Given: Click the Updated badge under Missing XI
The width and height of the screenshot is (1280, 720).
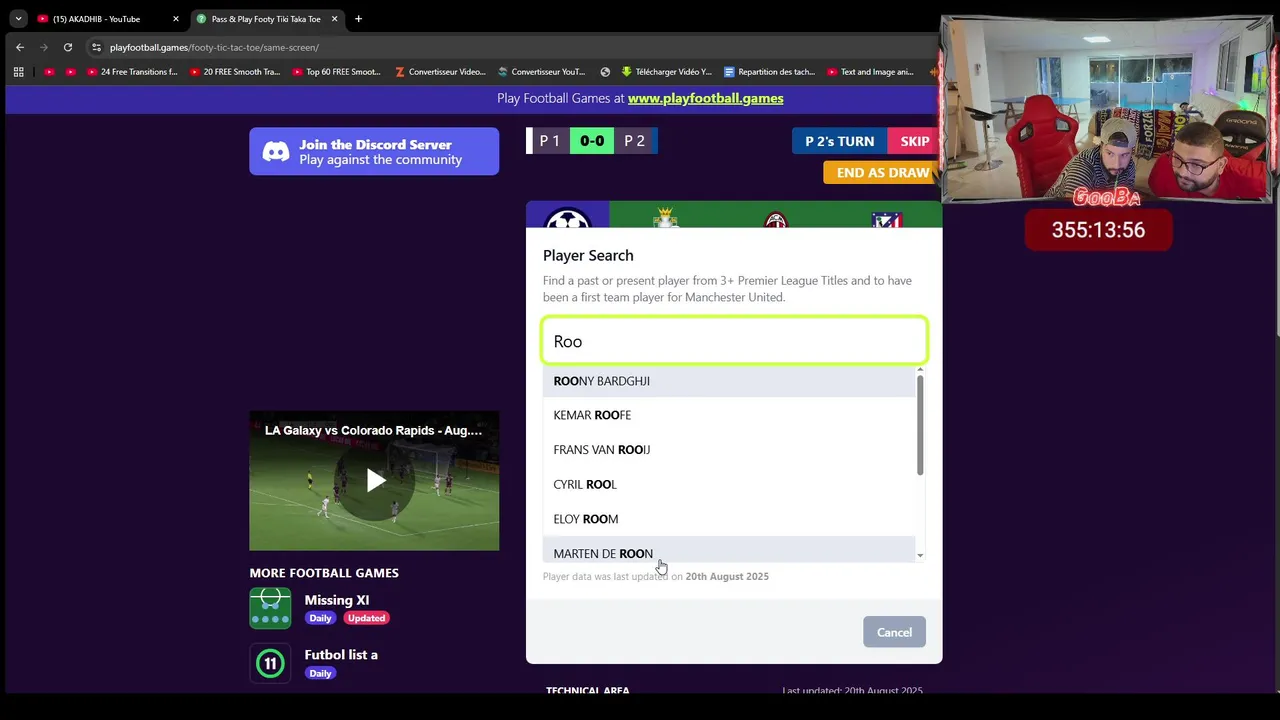Looking at the screenshot, I should pos(366,618).
